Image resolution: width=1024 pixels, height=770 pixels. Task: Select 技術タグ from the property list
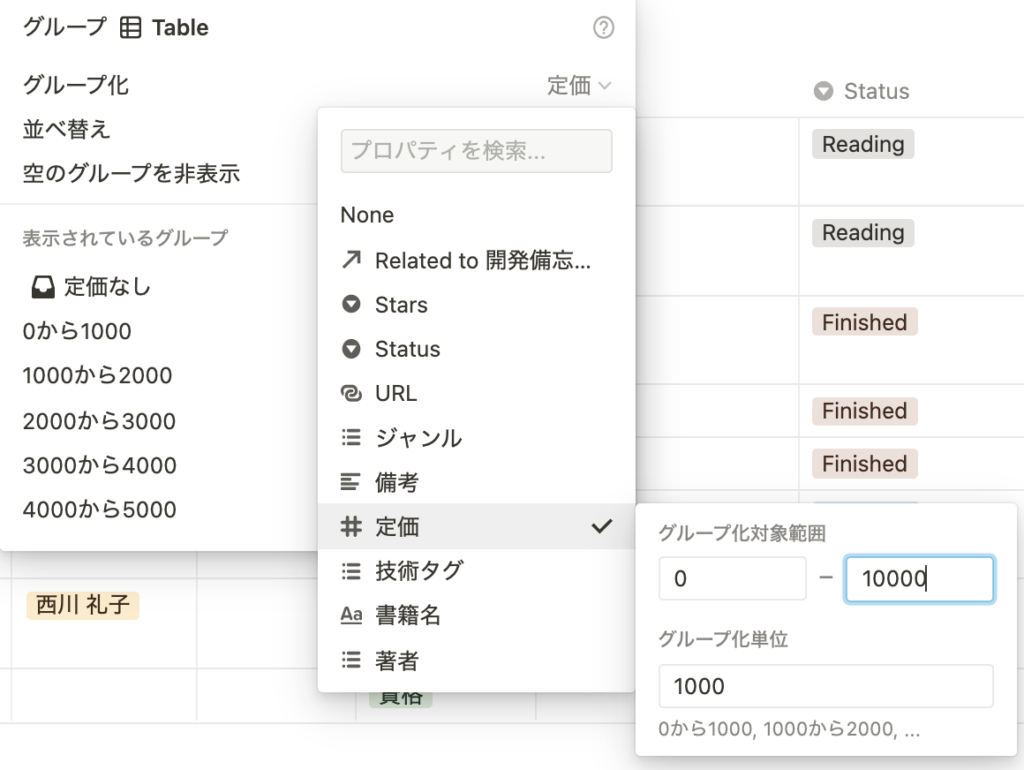tap(419, 571)
